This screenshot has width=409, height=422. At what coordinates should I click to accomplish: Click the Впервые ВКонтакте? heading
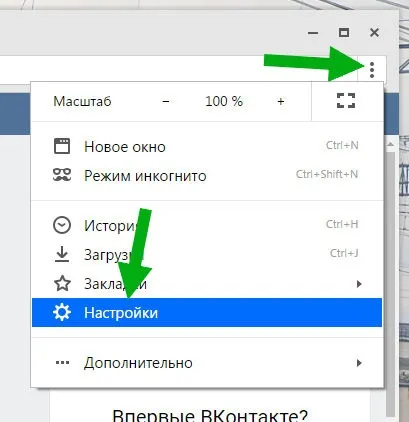click(x=210, y=416)
